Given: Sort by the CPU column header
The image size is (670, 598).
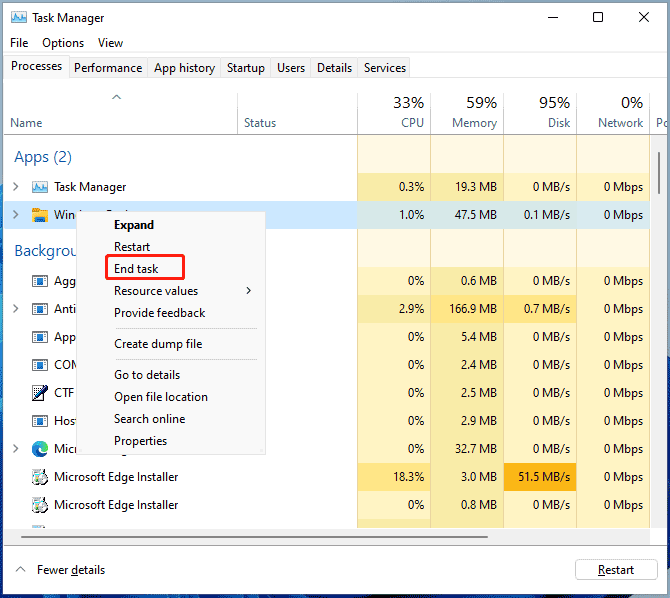Looking at the screenshot, I should point(394,113).
